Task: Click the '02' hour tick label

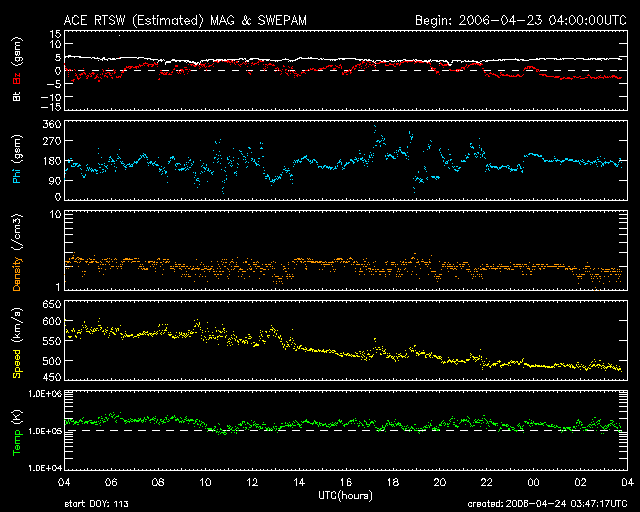Action: (x=580, y=482)
